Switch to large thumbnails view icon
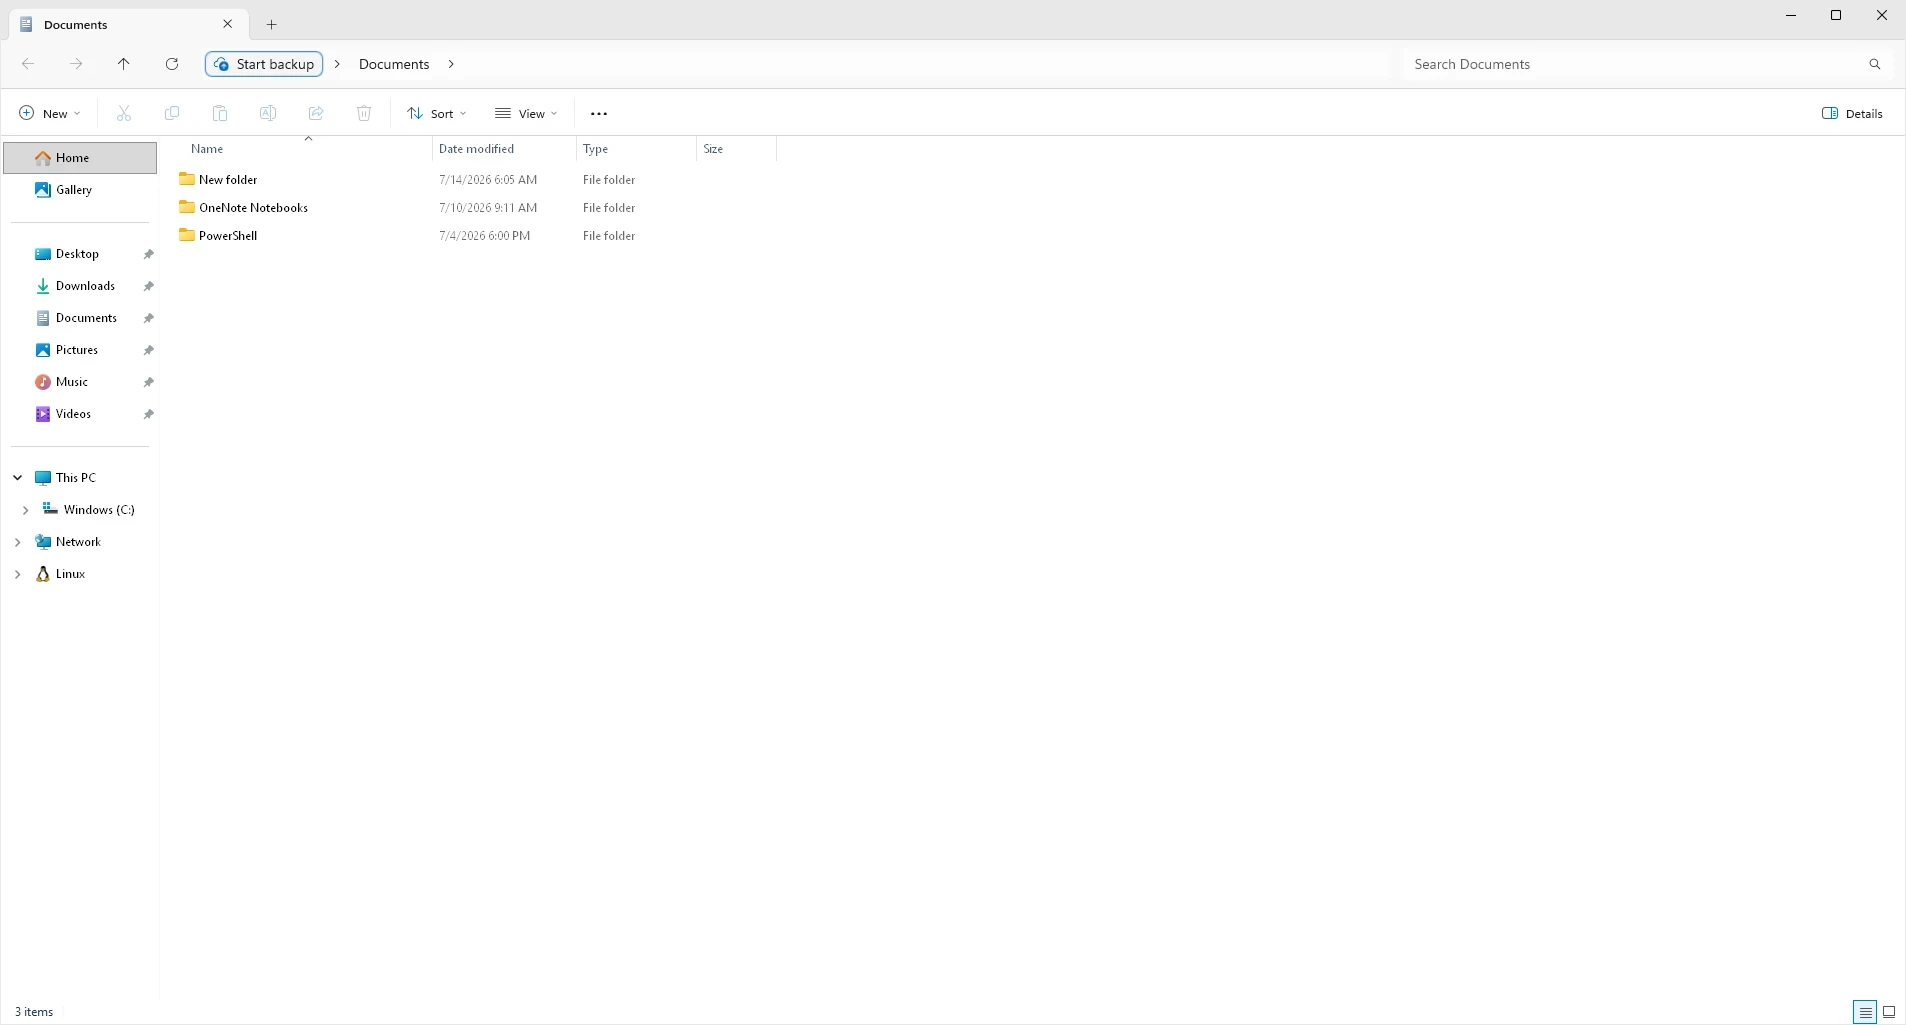This screenshot has height=1025, width=1906. 1889,1012
